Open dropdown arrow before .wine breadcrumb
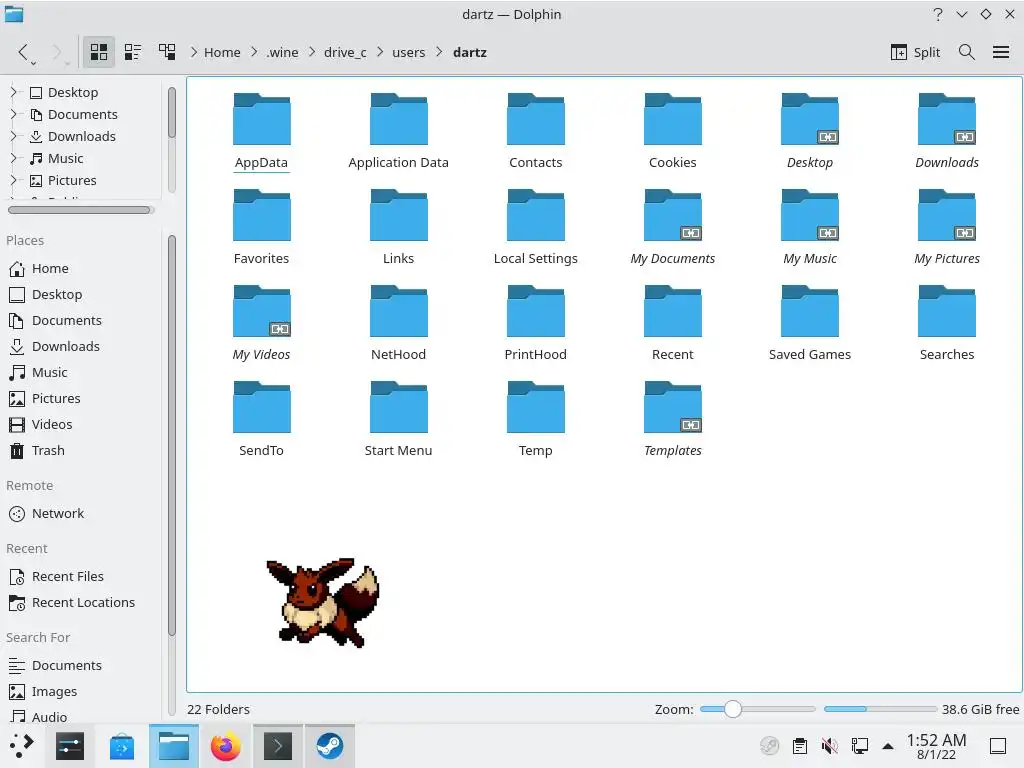Viewport: 1024px width, 768px height. [x=254, y=52]
